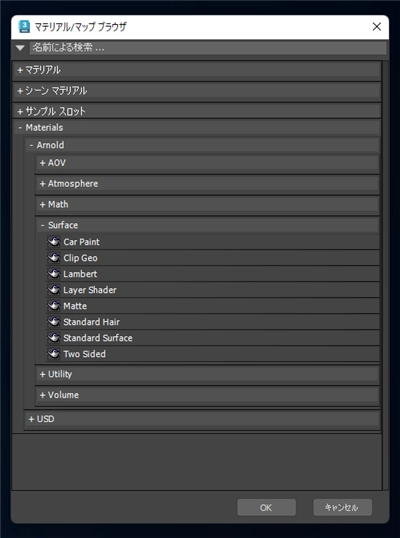Click the Car Paint material teapot icon
Screen dimensions: 400x538
click(x=54, y=242)
